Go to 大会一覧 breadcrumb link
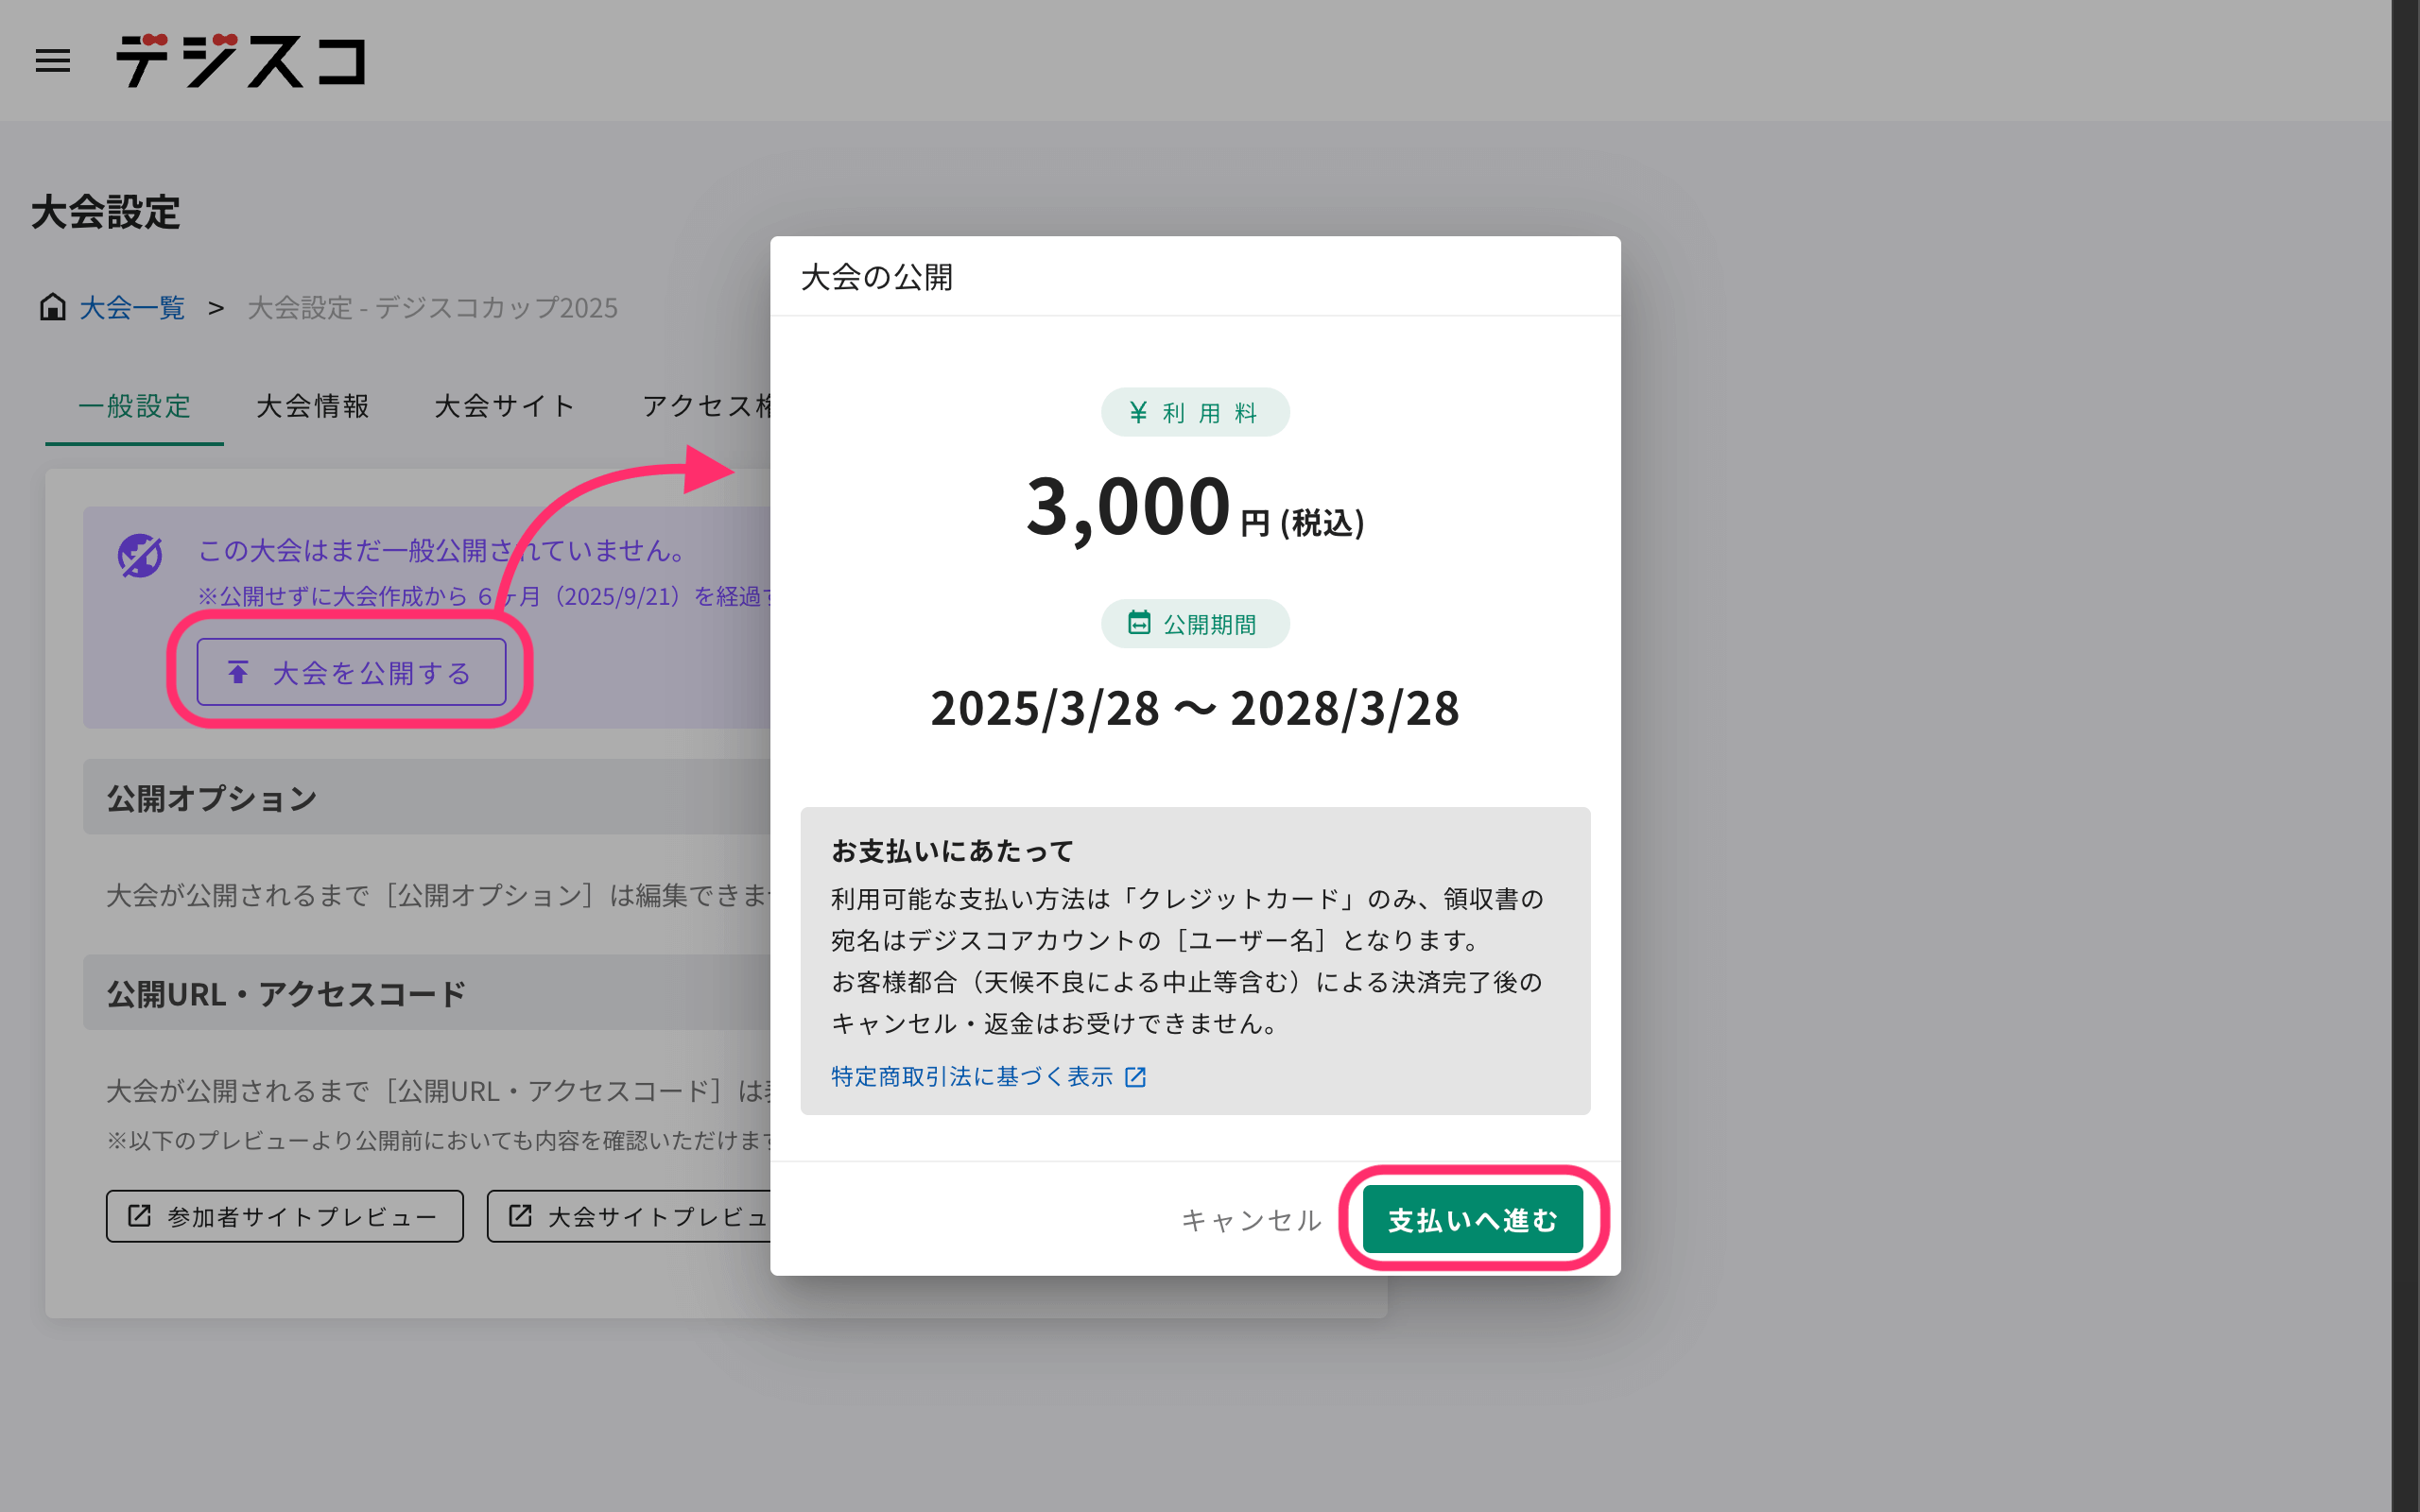Image resolution: width=2420 pixels, height=1512 pixels. pos(132,308)
